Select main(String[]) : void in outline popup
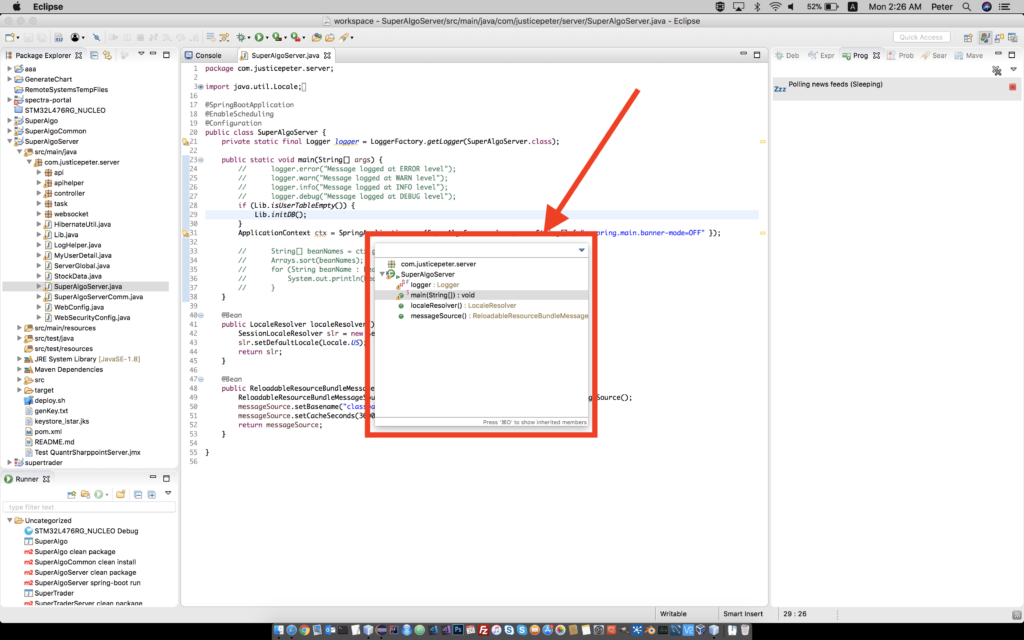Viewport: 1024px width, 640px height. (442, 295)
